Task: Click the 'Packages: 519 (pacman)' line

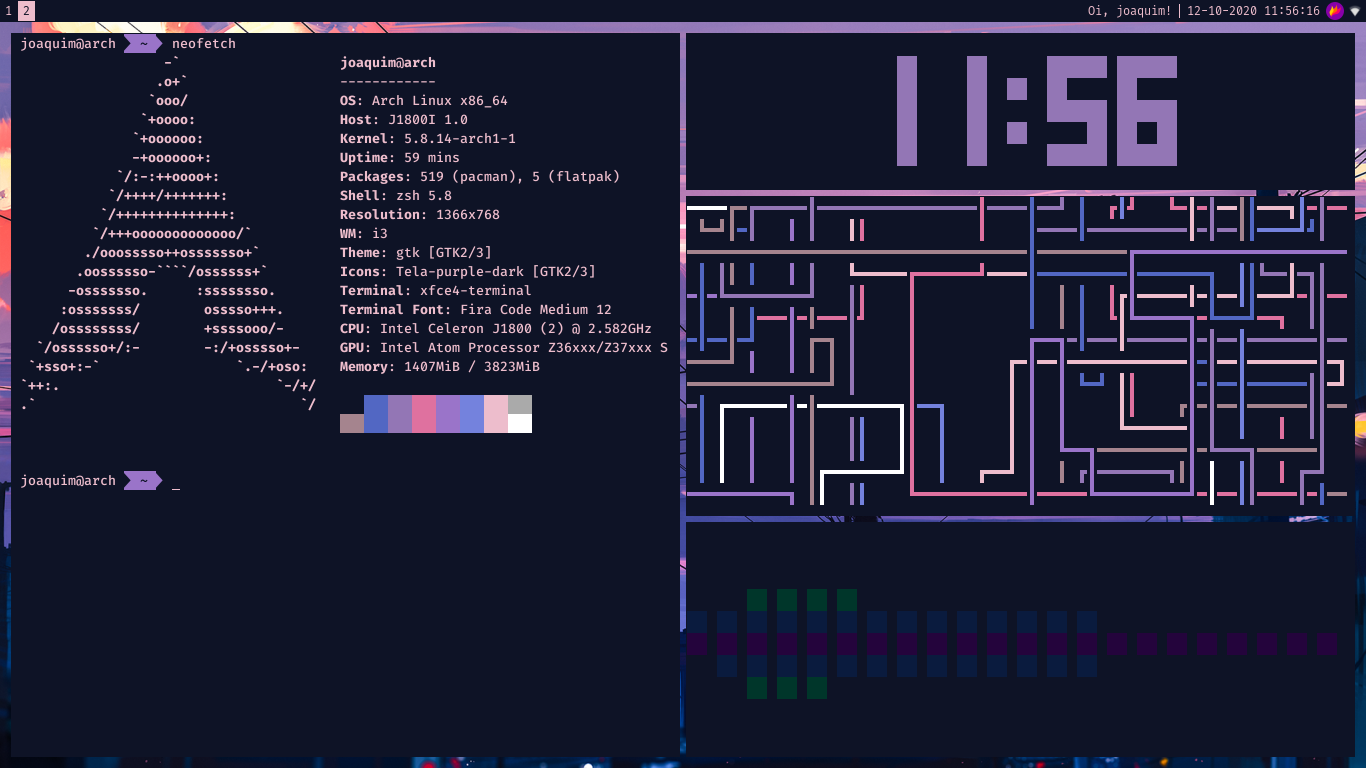Action: [480, 177]
